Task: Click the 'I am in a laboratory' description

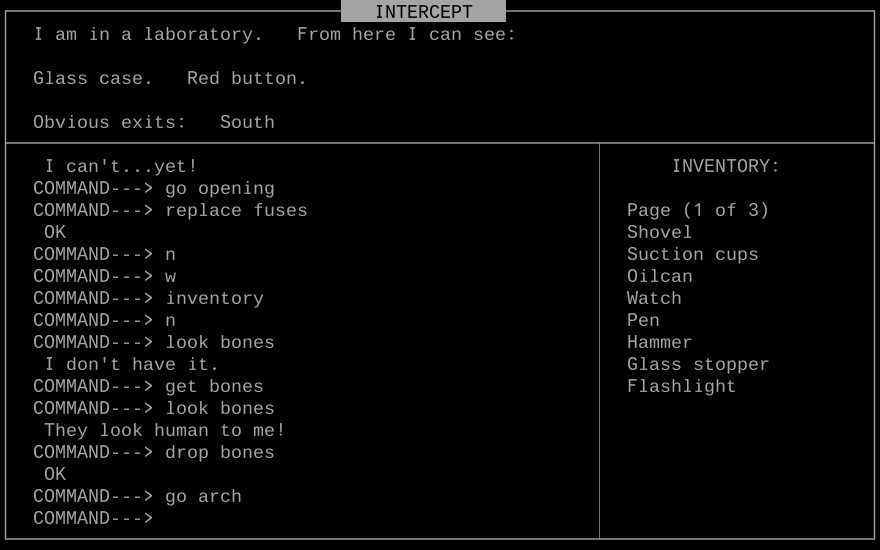Action: [x=148, y=34]
